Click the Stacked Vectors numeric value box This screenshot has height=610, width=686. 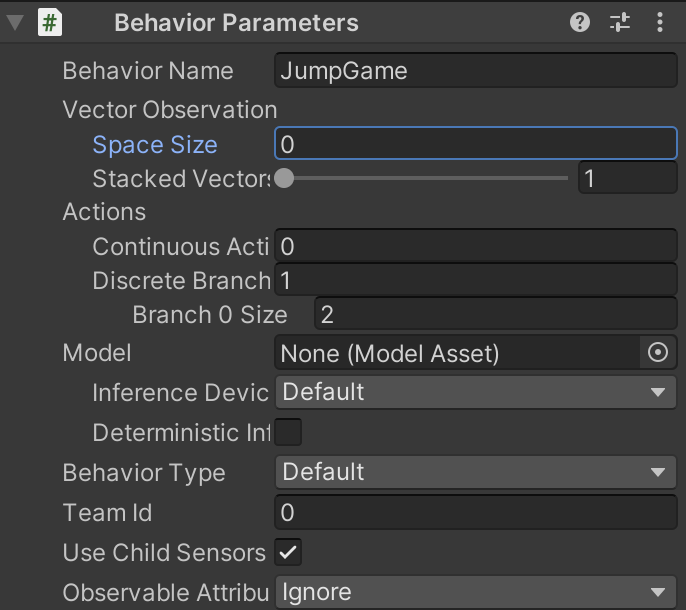[x=627, y=178]
